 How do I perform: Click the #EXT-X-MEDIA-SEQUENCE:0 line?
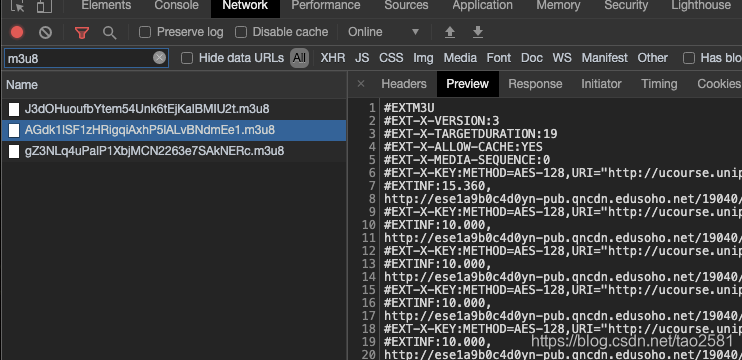coord(467,160)
